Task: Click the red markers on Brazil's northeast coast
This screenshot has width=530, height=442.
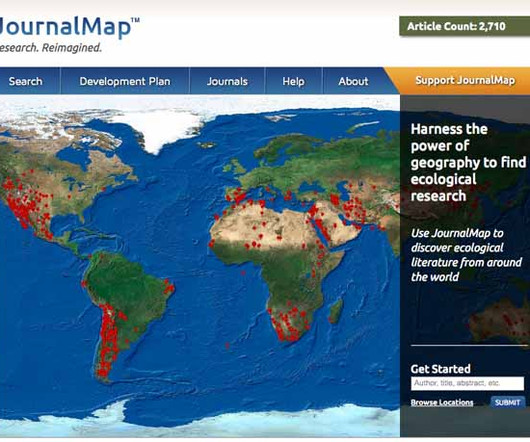Action: [169, 287]
